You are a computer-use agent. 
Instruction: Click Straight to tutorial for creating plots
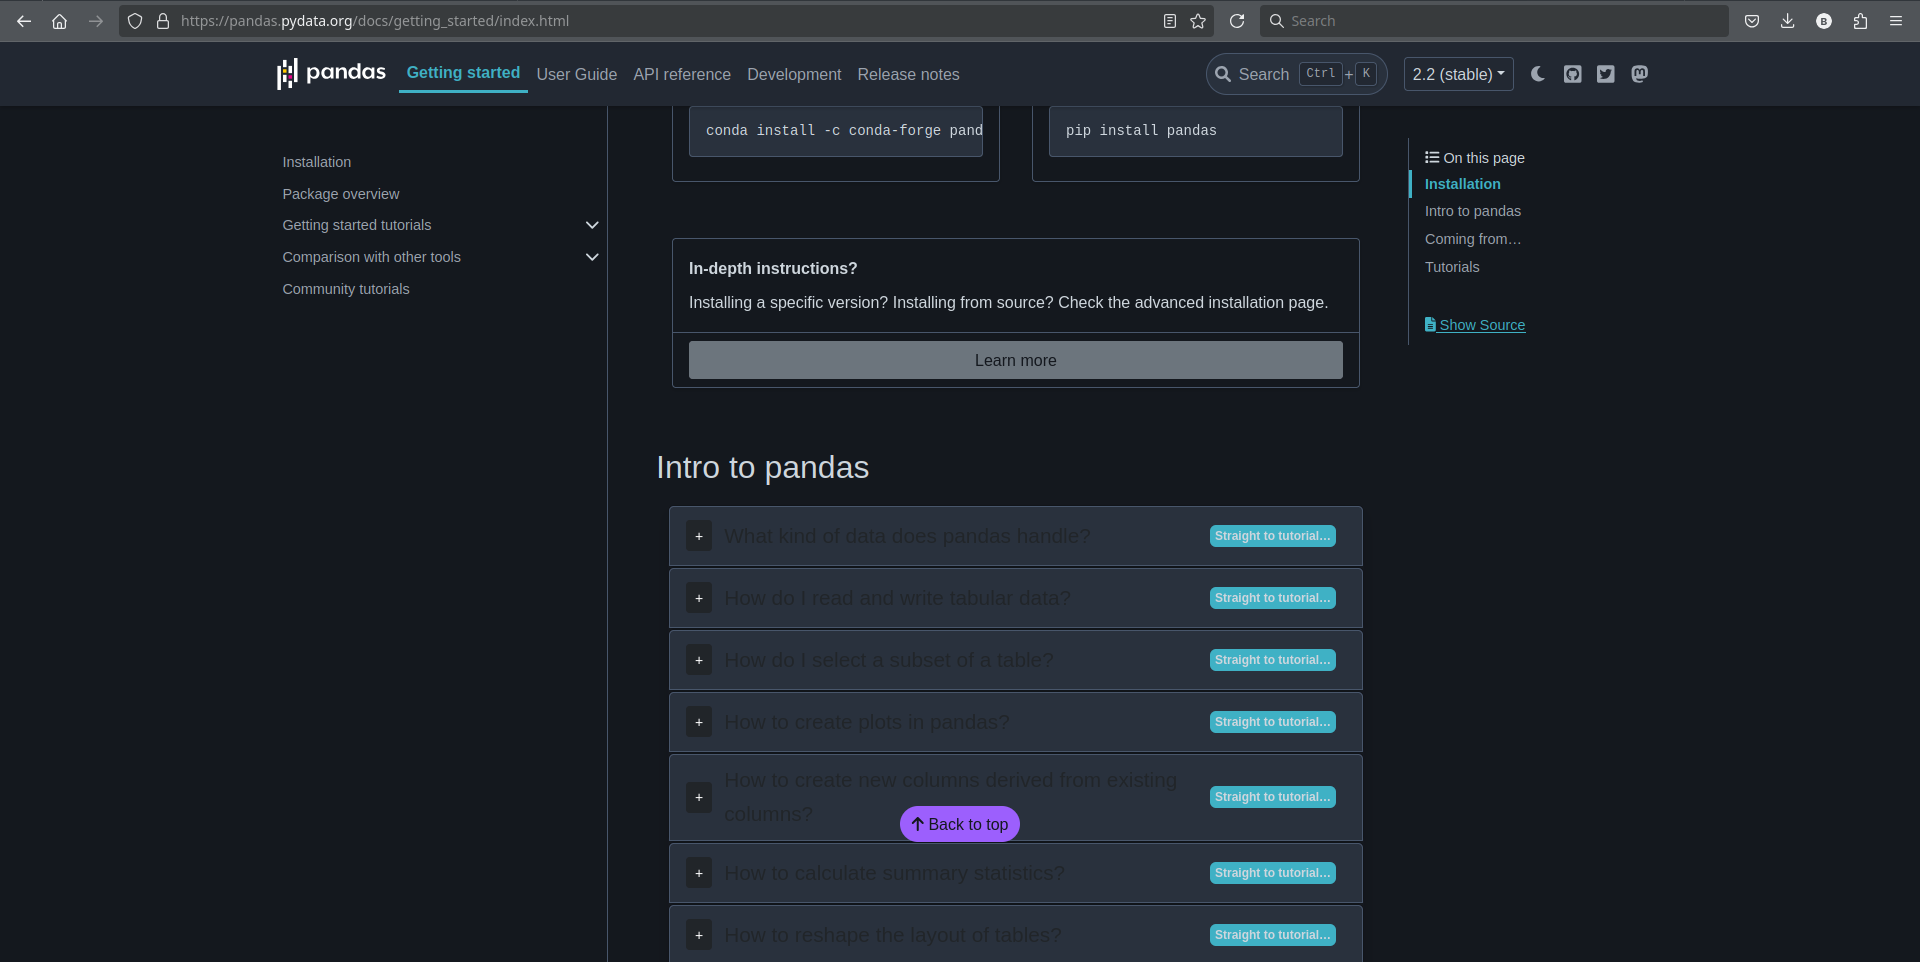click(x=1273, y=722)
